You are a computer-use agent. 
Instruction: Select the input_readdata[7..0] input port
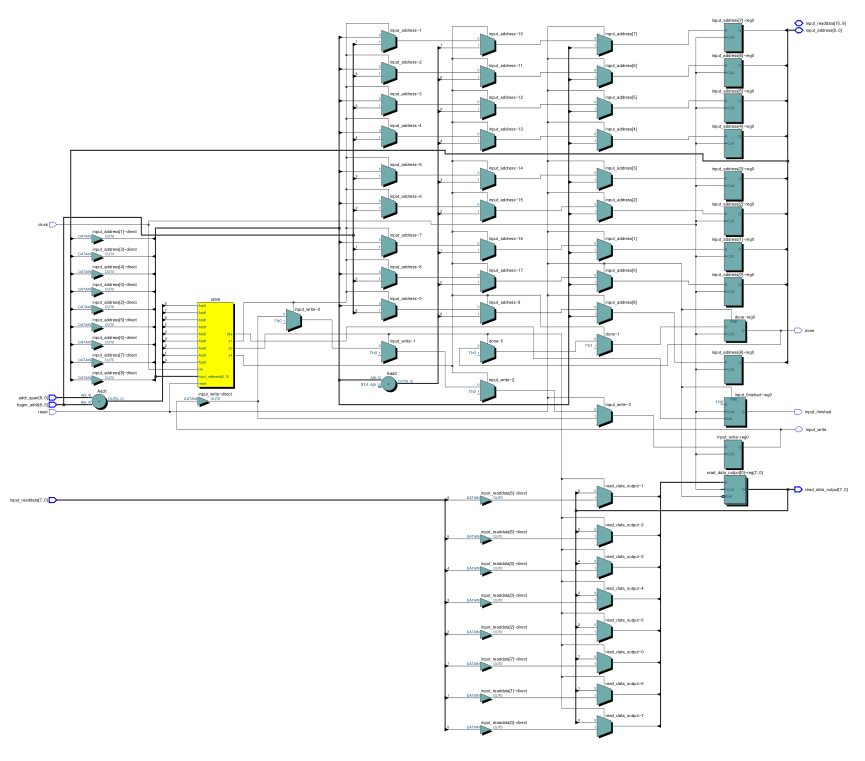[53, 500]
